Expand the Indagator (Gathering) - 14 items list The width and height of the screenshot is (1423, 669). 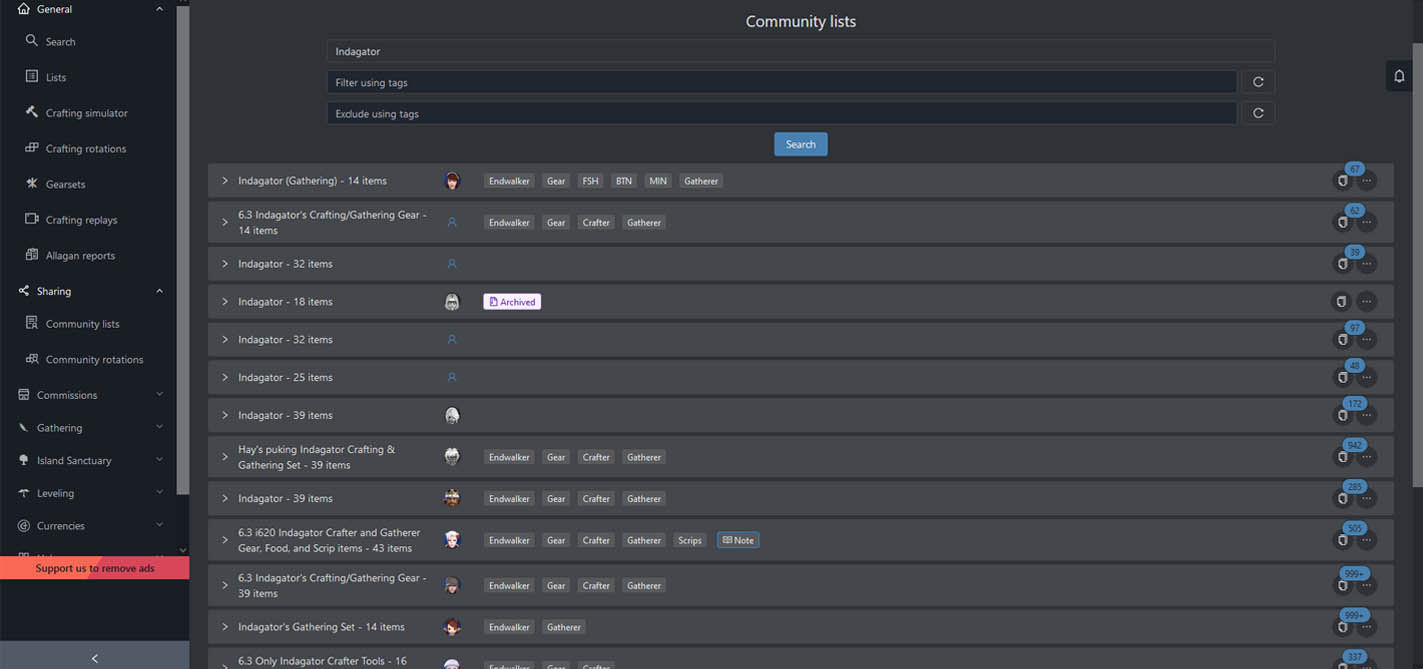[x=224, y=180]
